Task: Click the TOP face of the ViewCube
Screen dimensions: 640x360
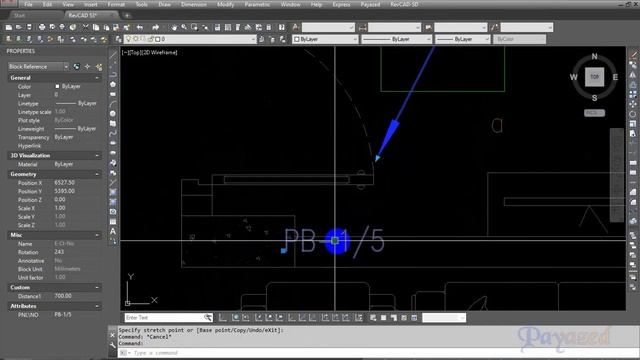Action: [x=594, y=77]
